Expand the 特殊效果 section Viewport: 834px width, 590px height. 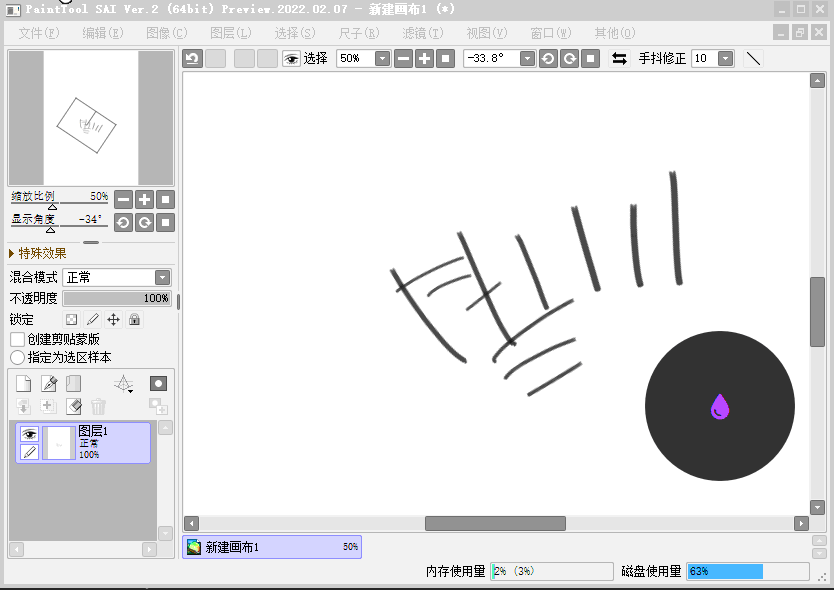tap(37, 253)
